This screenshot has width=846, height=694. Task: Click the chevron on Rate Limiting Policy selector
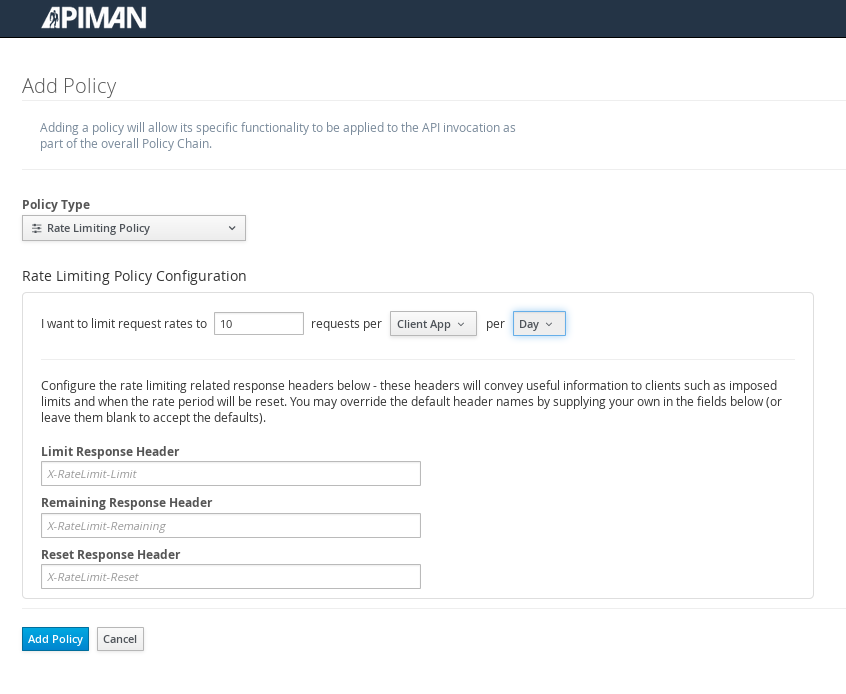(232, 228)
